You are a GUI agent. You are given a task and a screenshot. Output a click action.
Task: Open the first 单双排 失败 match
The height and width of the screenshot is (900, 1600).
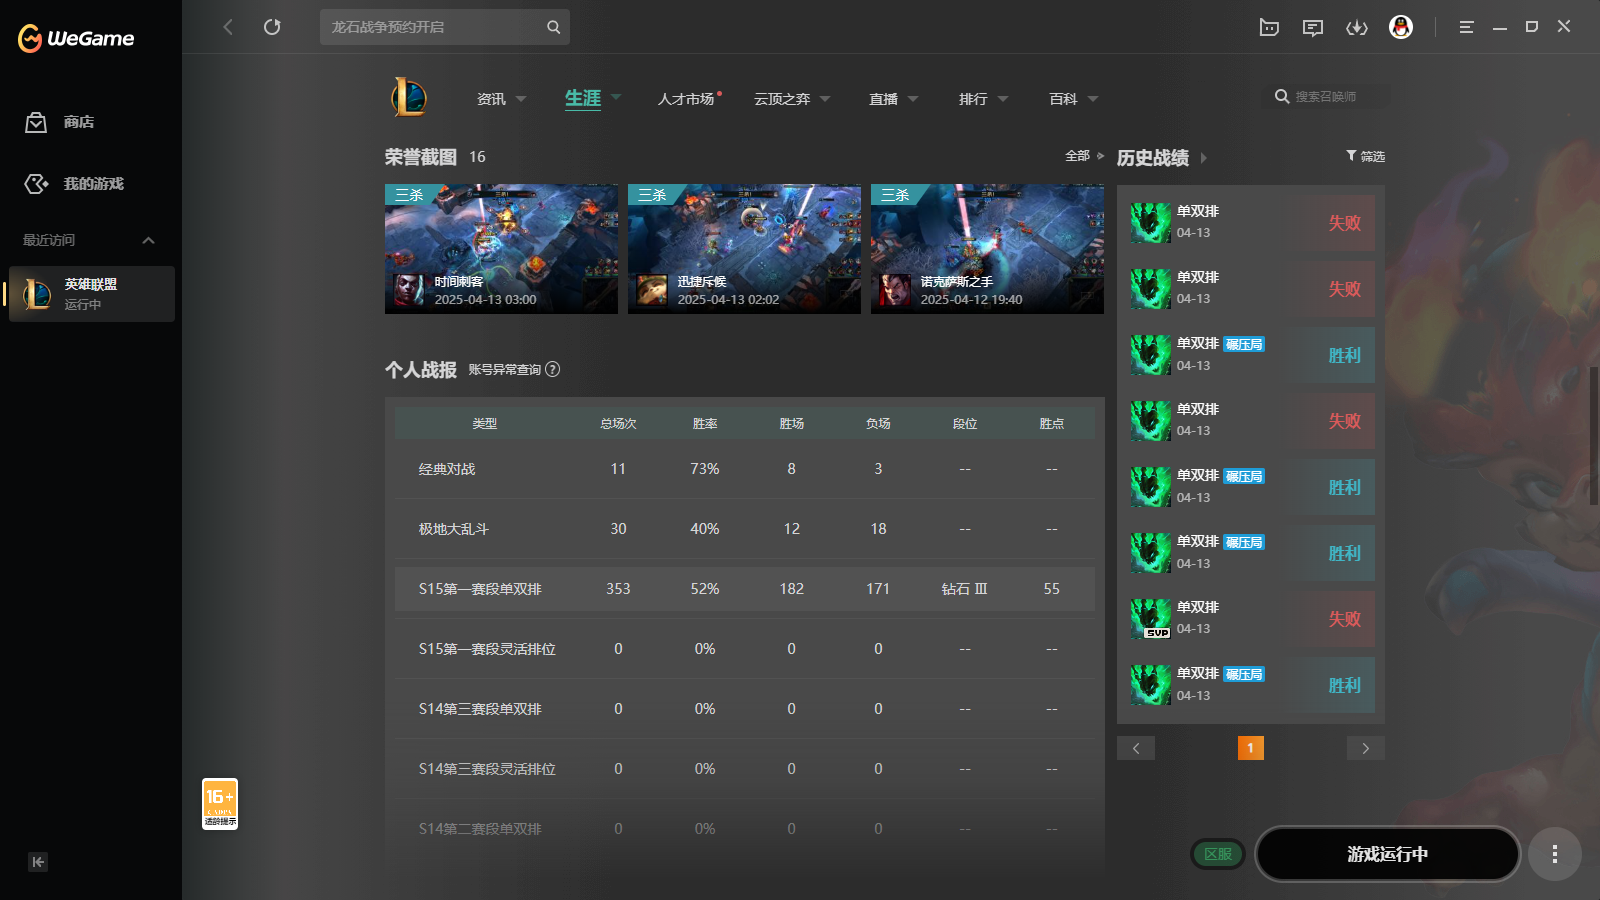point(1250,223)
